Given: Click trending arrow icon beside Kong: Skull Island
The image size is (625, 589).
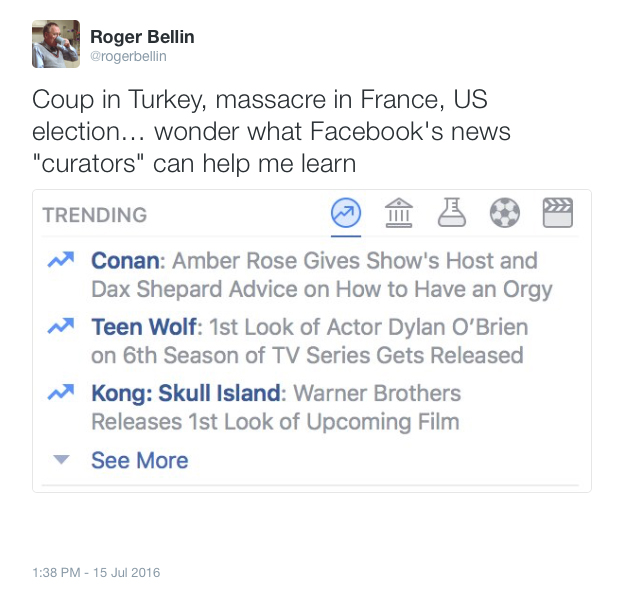Looking at the screenshot, I should (x=61, y=392).
